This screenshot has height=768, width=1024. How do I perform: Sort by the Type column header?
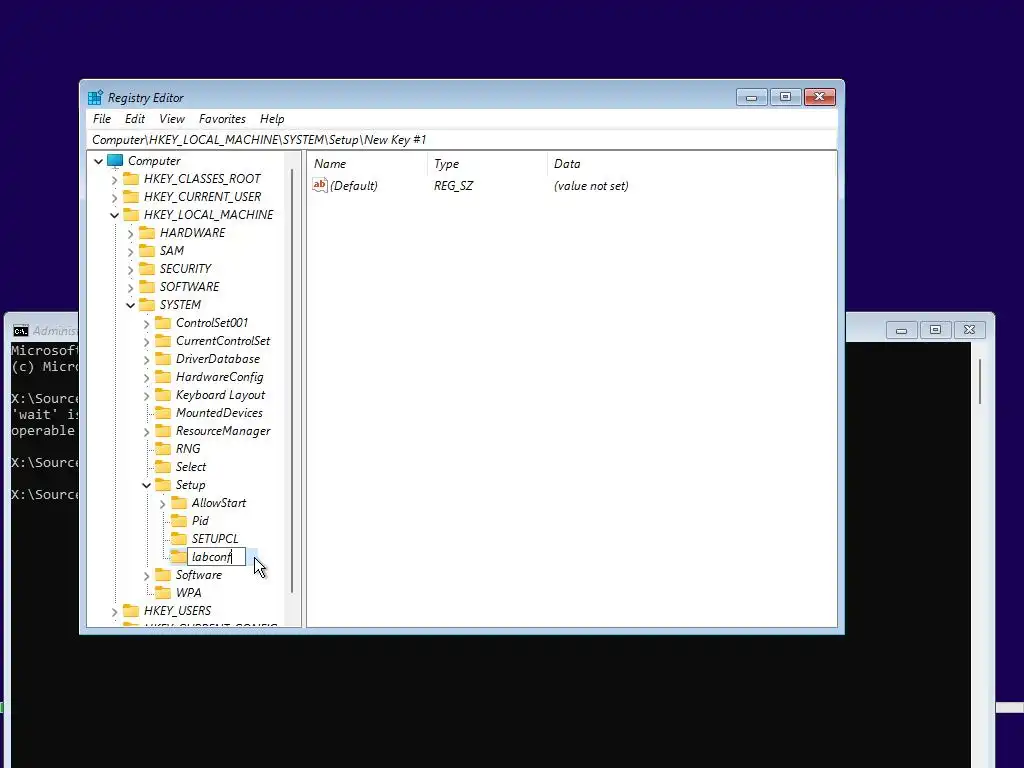point(487,164)
